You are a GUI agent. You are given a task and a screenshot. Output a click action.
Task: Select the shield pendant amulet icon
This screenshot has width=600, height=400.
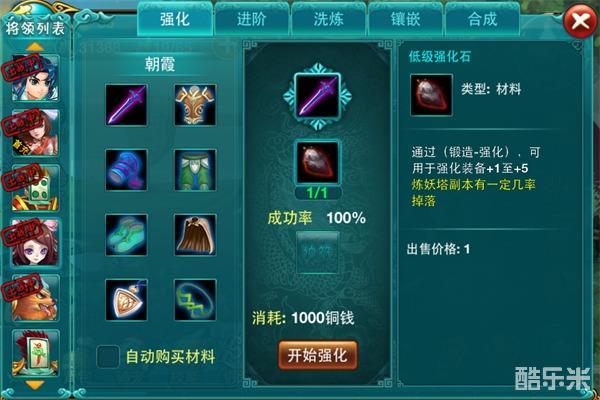click(x=126, y=300)
